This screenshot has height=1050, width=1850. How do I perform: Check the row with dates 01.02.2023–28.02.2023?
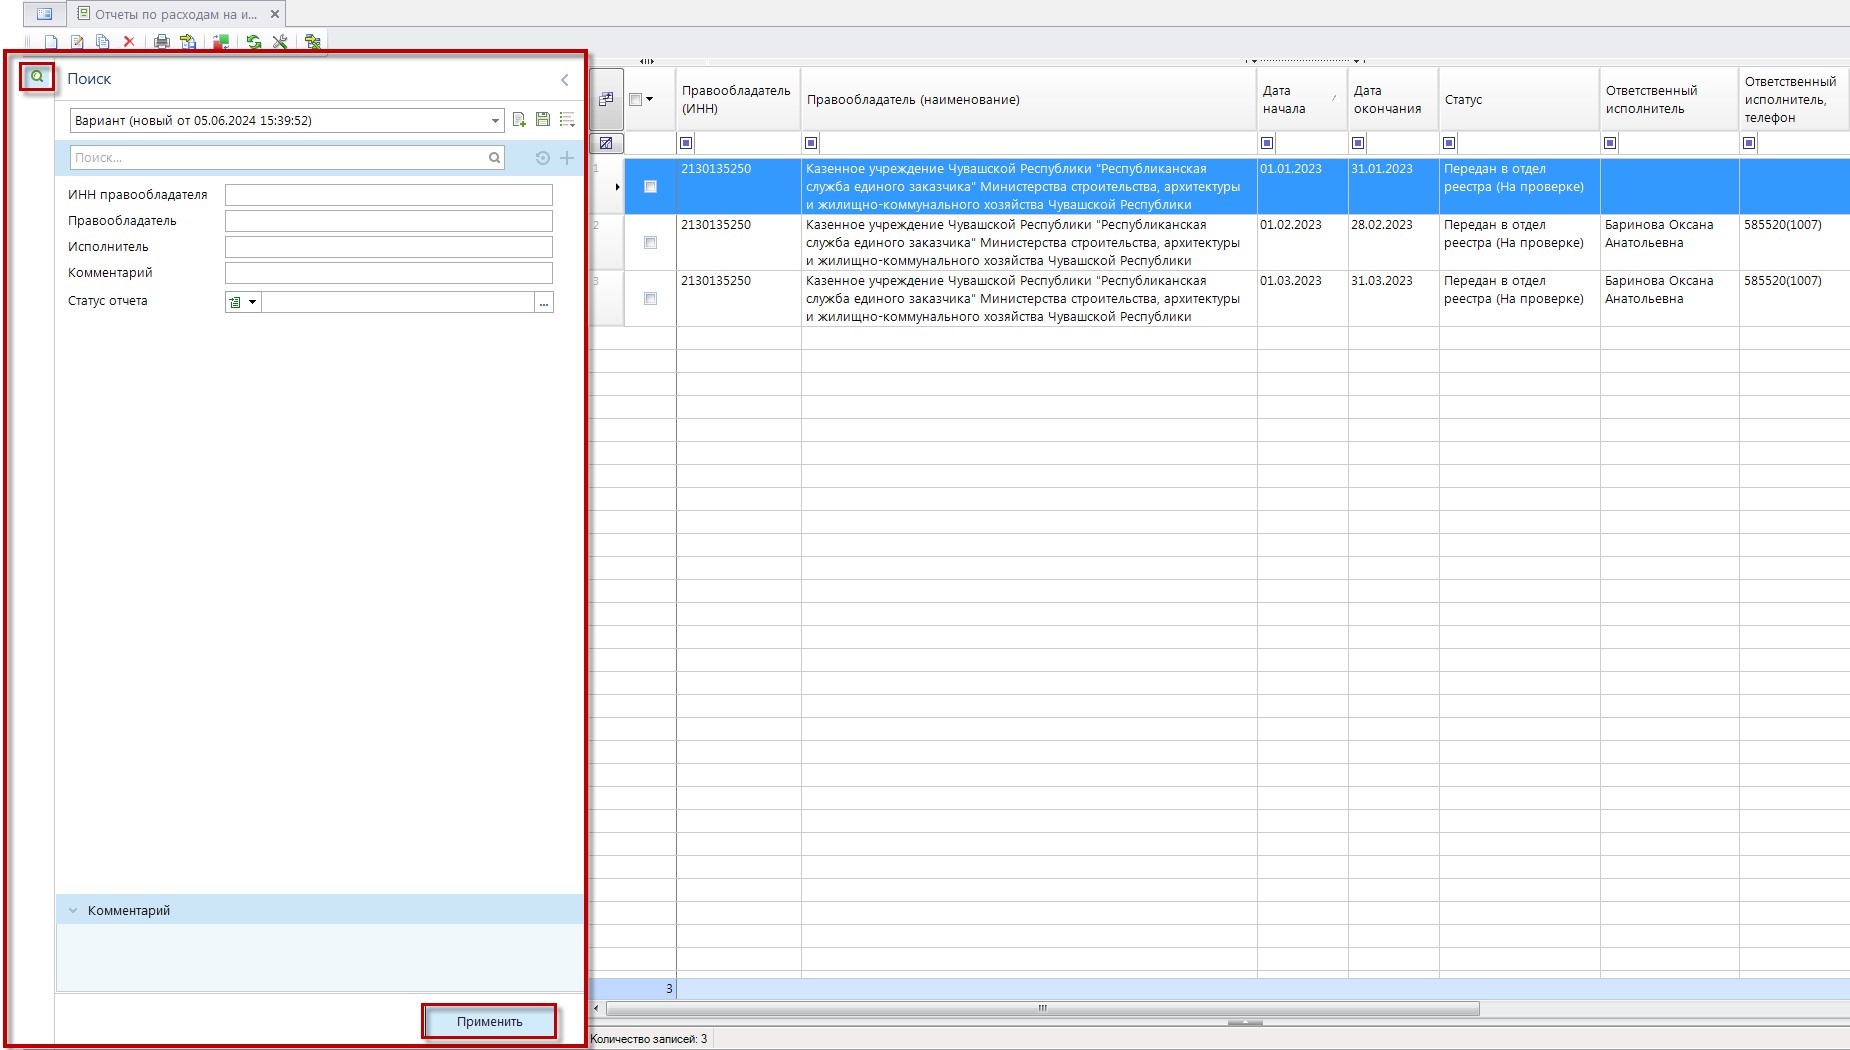pyautogui.click(x=650, y=243)
